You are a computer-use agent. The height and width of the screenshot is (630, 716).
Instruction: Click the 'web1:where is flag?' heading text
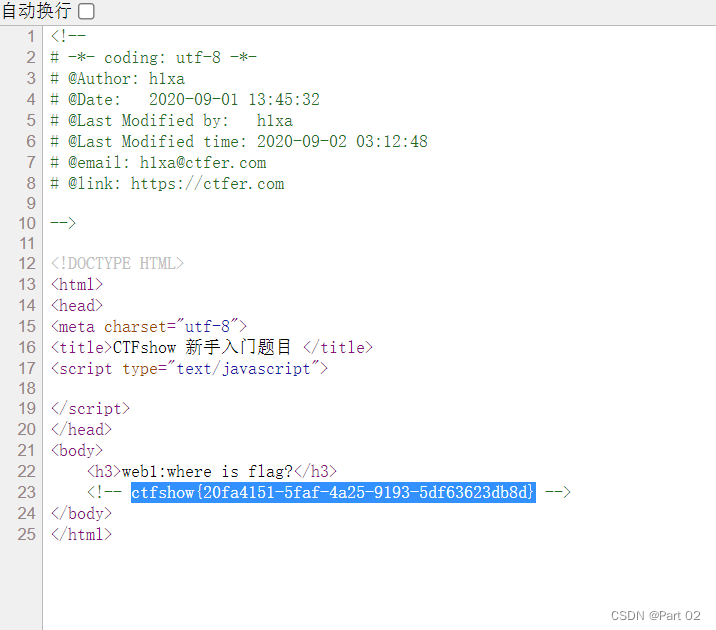(207, 471)
